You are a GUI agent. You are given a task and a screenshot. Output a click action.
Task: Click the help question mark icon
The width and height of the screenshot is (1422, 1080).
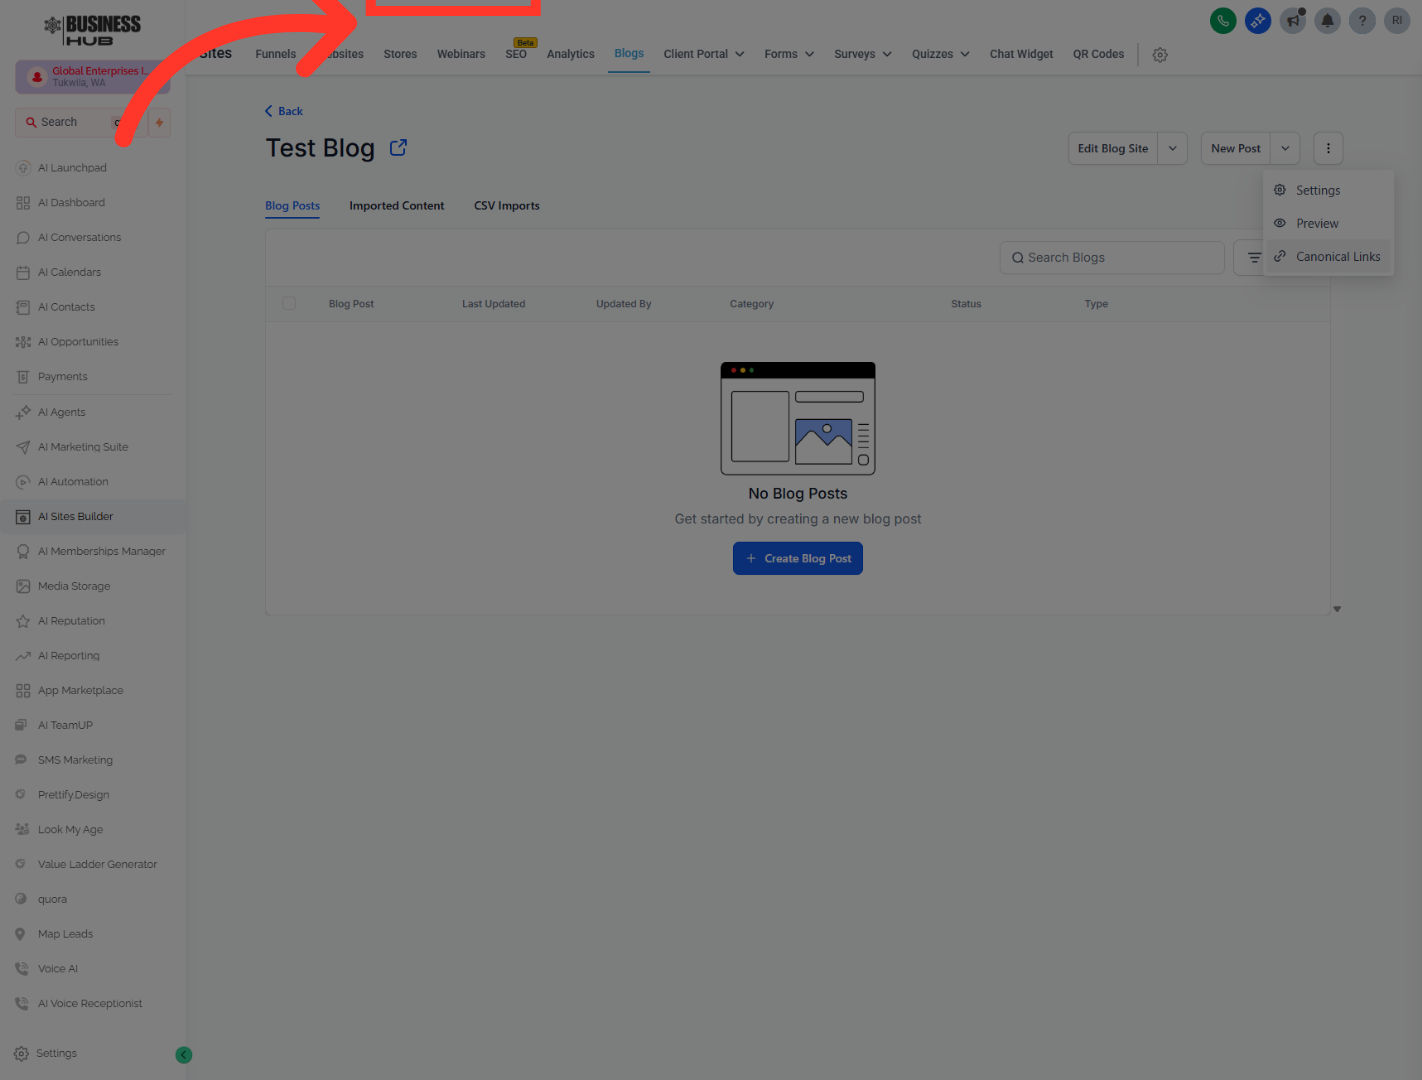click(1362, 20)
